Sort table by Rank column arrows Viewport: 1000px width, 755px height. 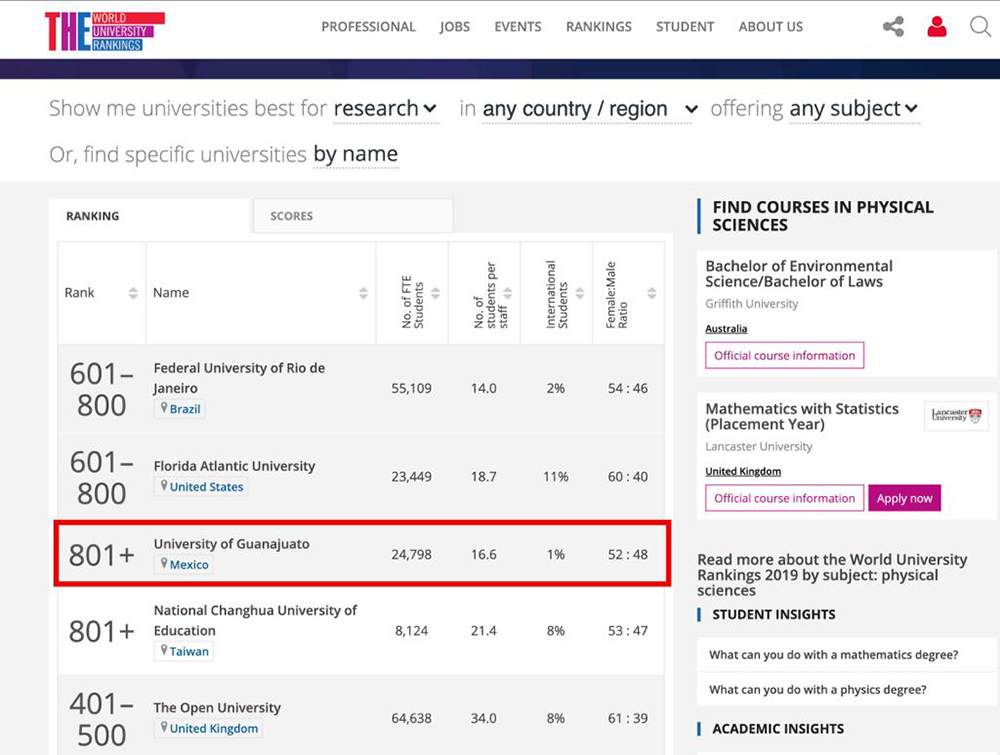(133, 293)
